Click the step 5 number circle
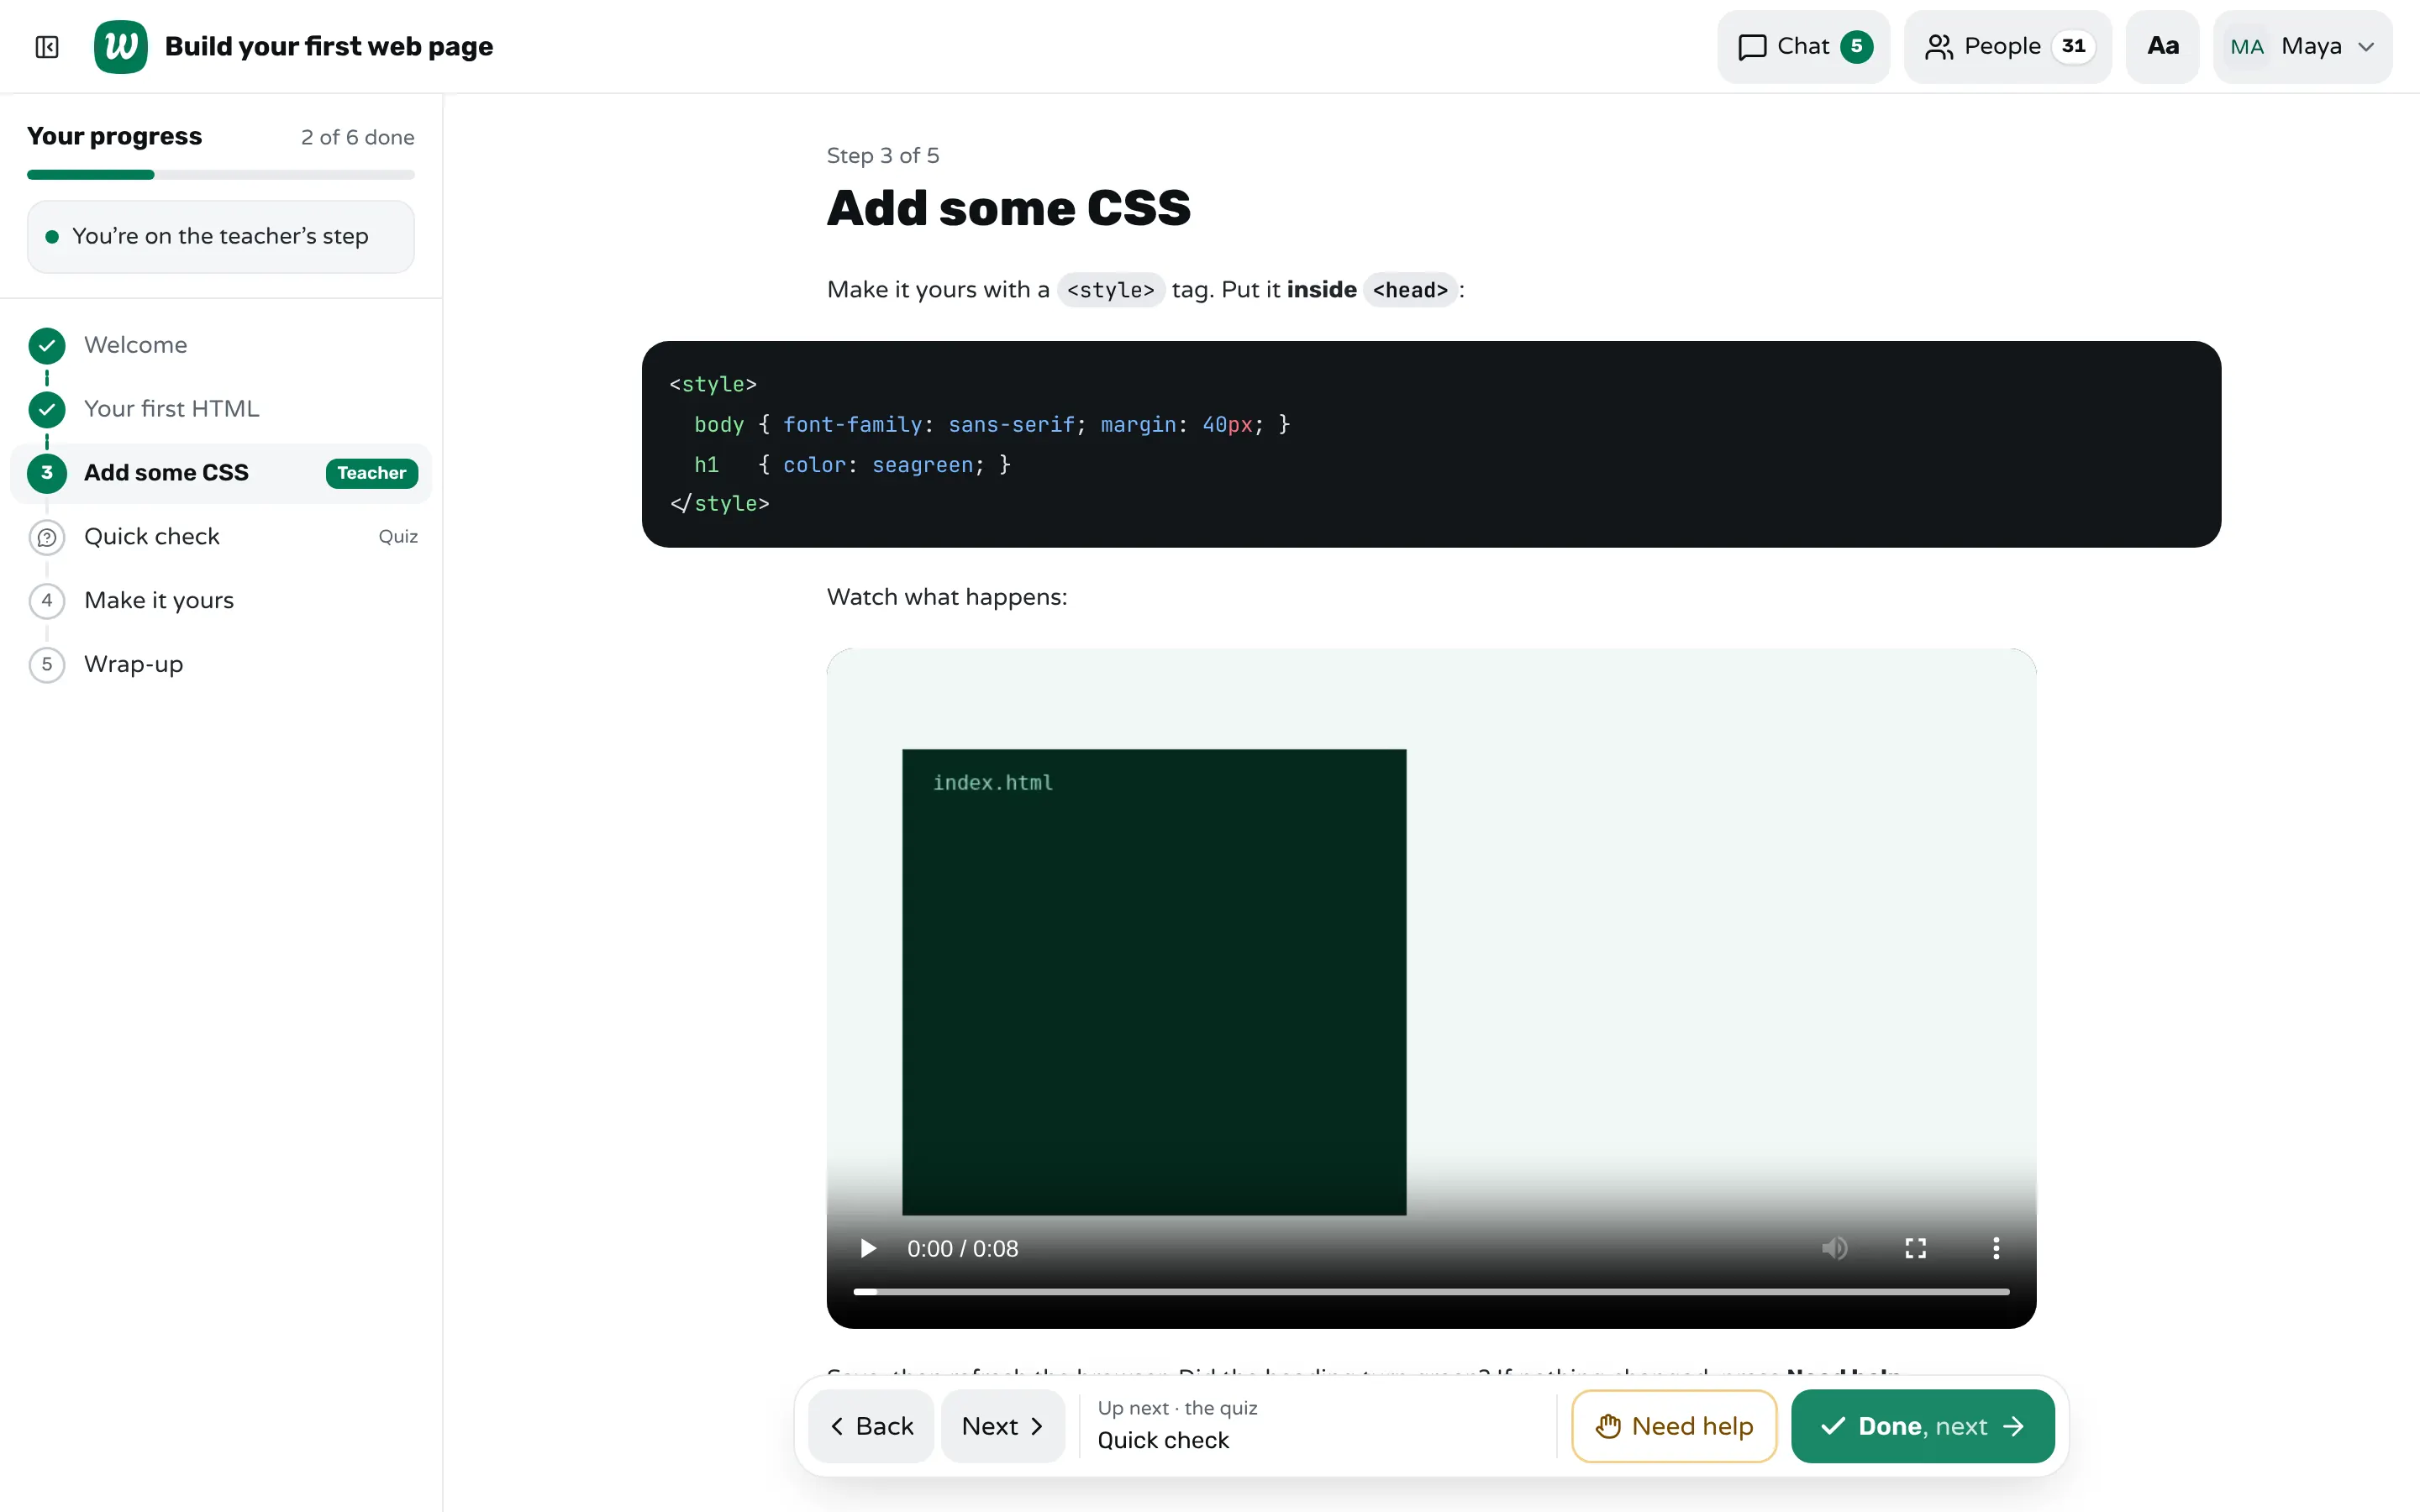Viewport: 2420px width, 1512px height. point(47,665)
